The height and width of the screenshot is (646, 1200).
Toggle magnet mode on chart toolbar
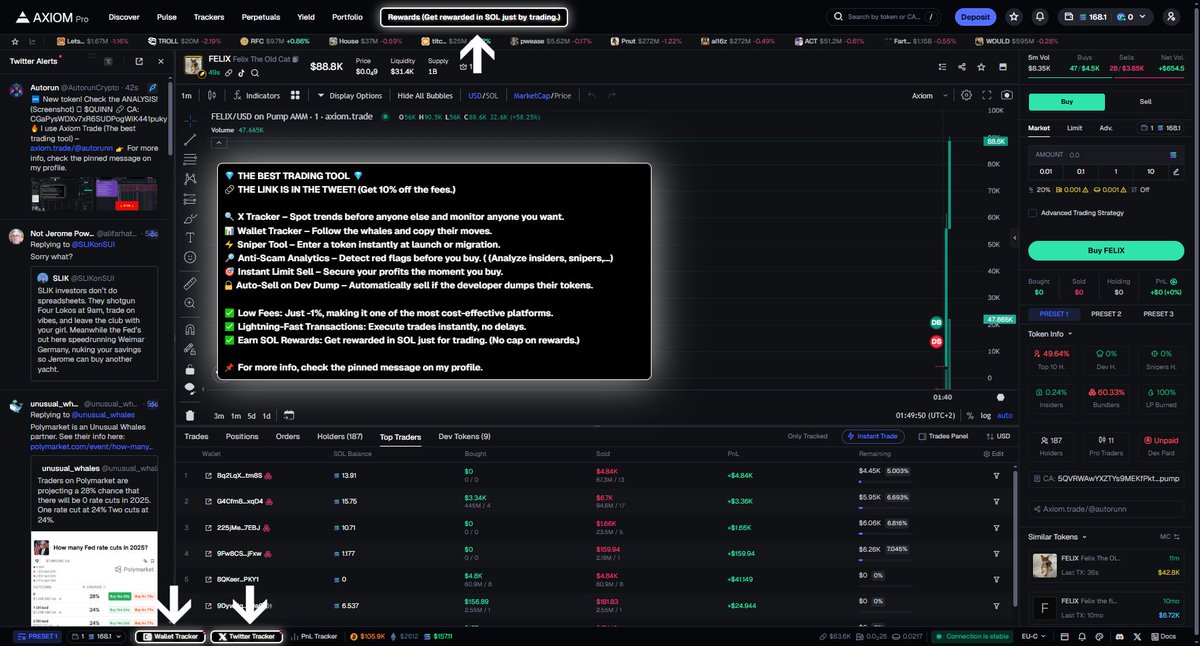tap(190, 330)
